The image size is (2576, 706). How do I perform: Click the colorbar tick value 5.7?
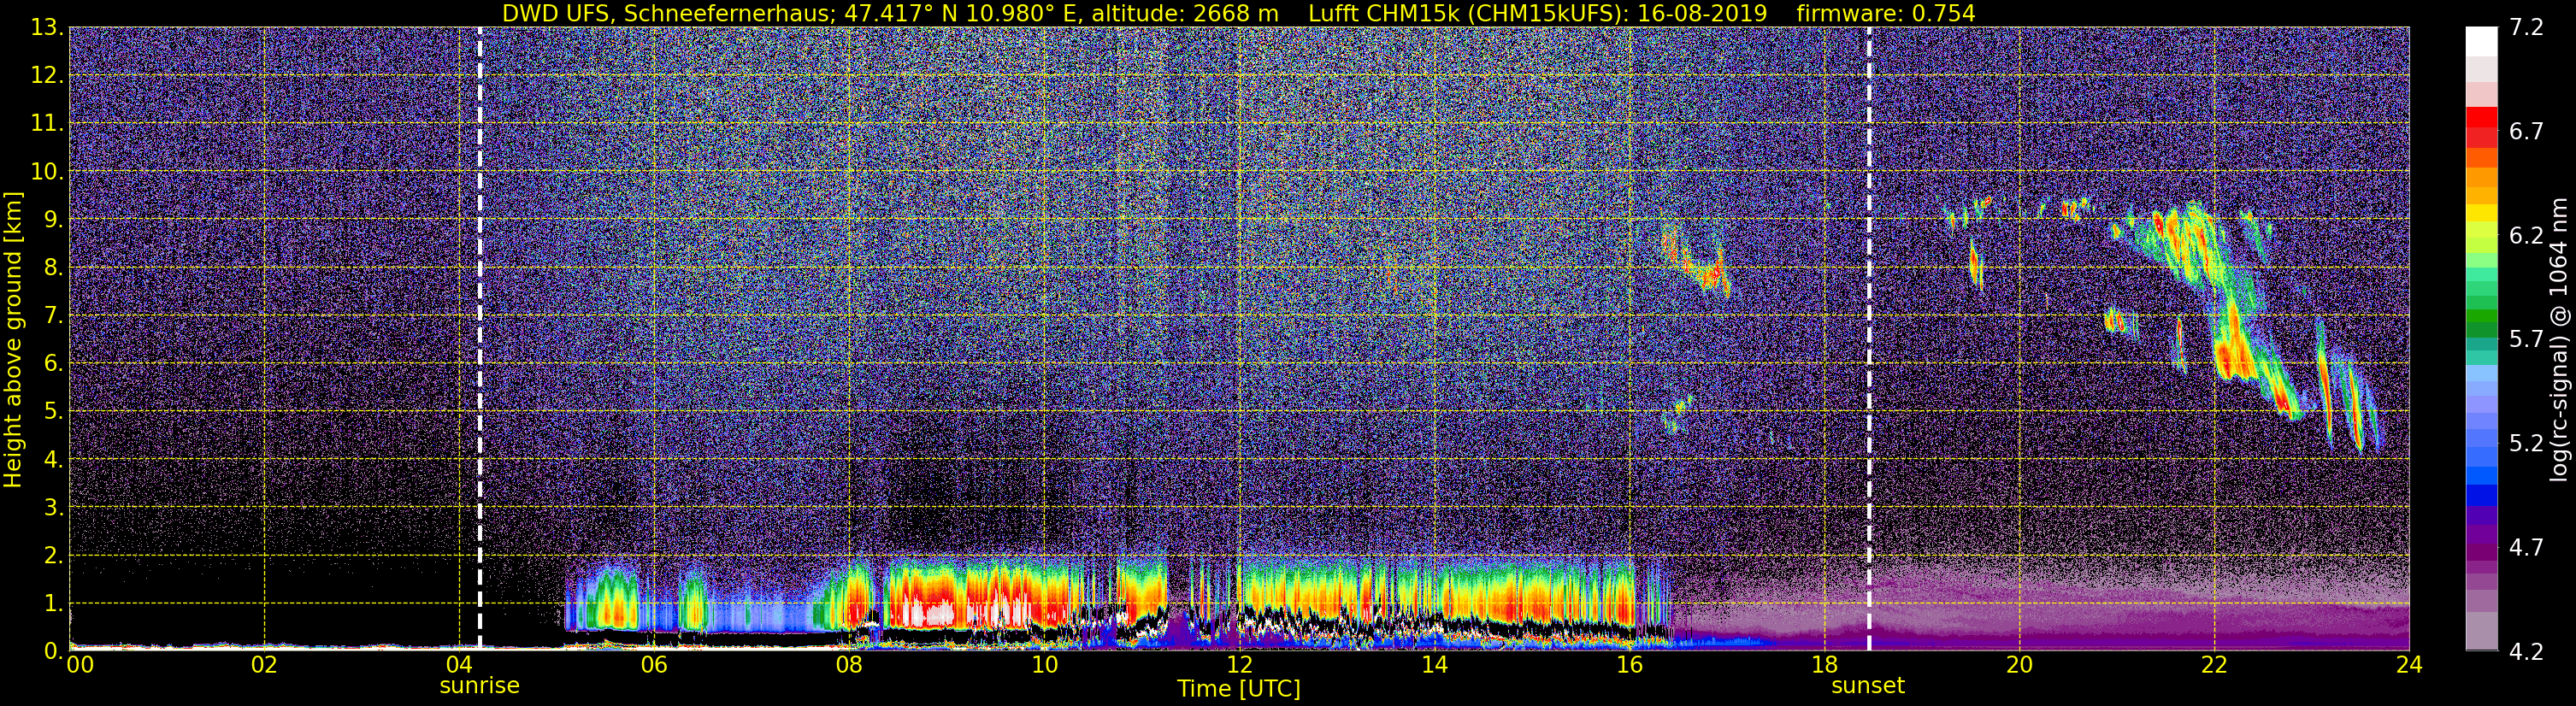coord(2526,340)
